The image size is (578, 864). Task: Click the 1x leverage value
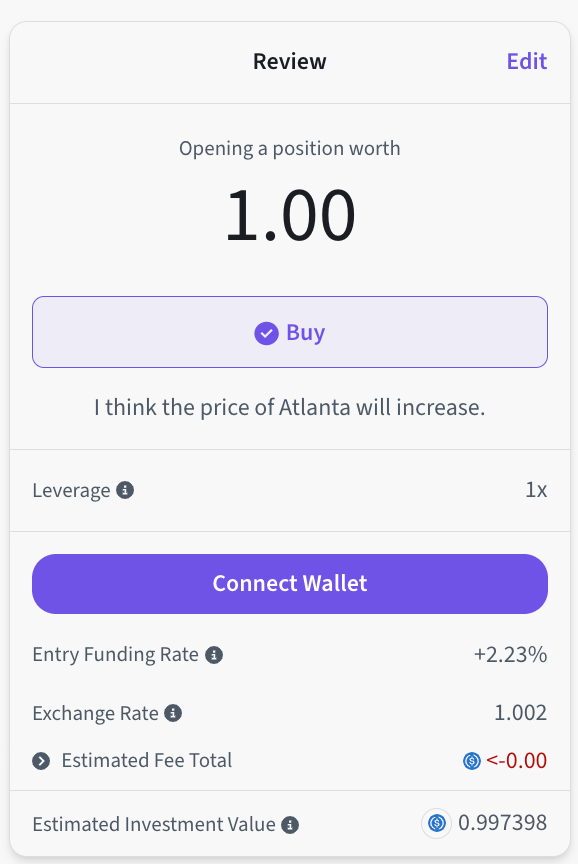536,490
